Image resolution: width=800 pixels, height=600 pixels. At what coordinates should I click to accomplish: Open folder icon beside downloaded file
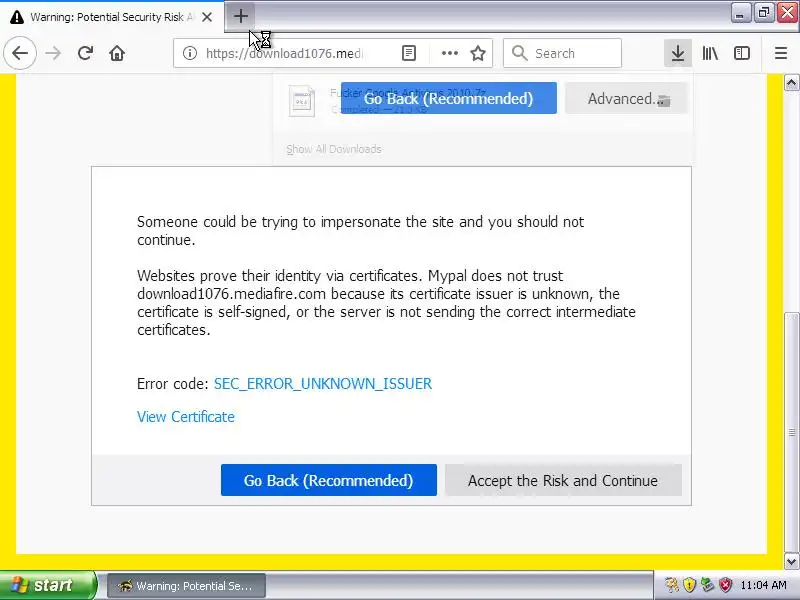(x=663, y=101)
